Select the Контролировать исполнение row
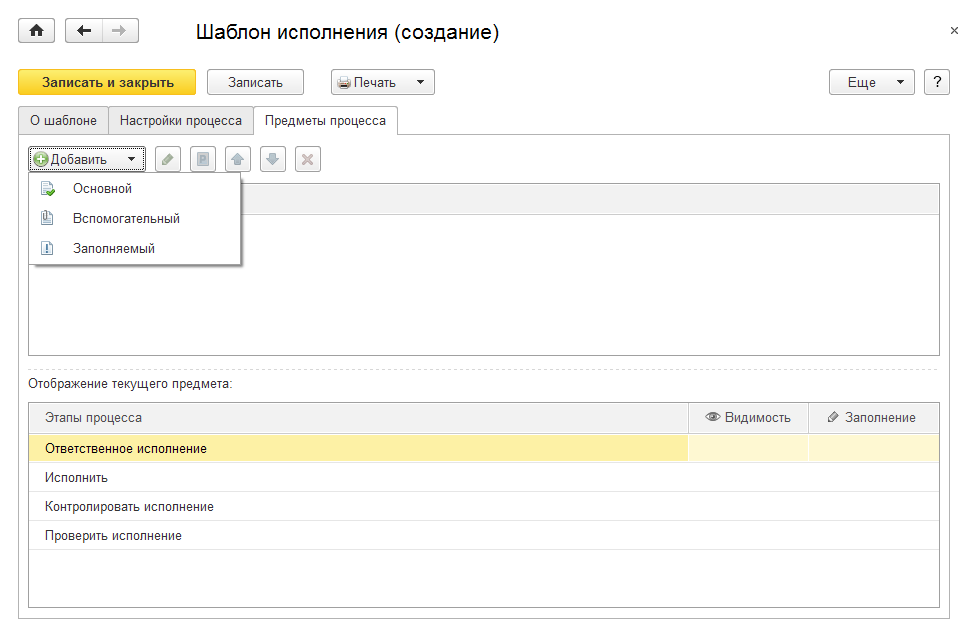The image size is (973, 630). 129,506
